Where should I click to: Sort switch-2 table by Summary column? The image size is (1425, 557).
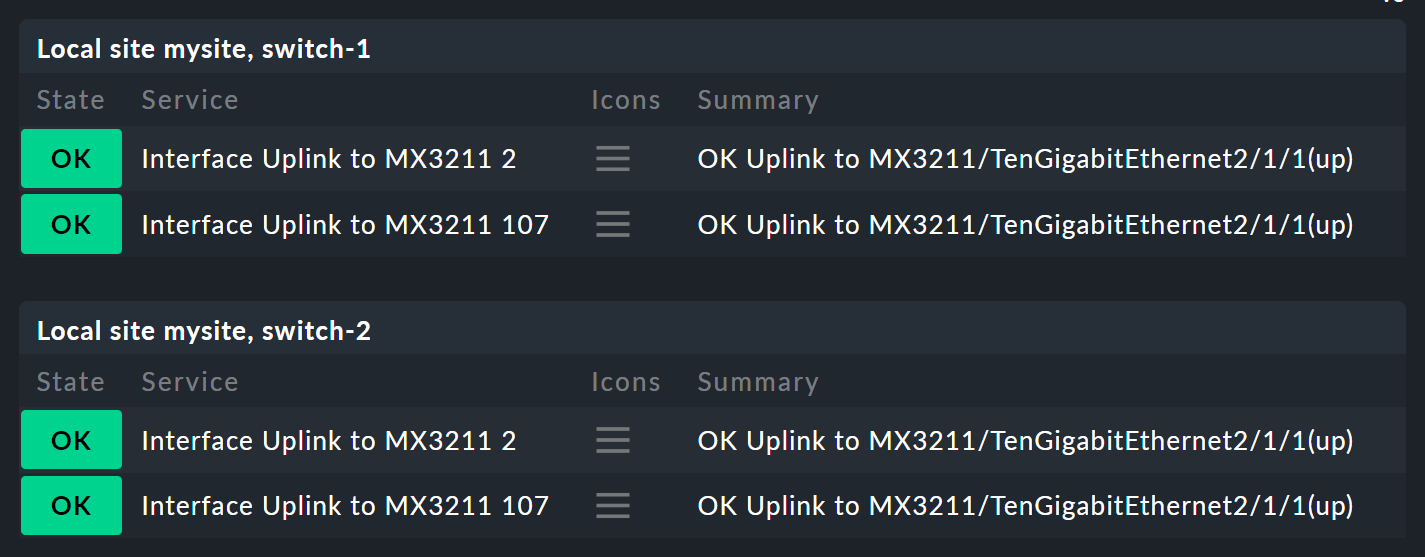758,382
